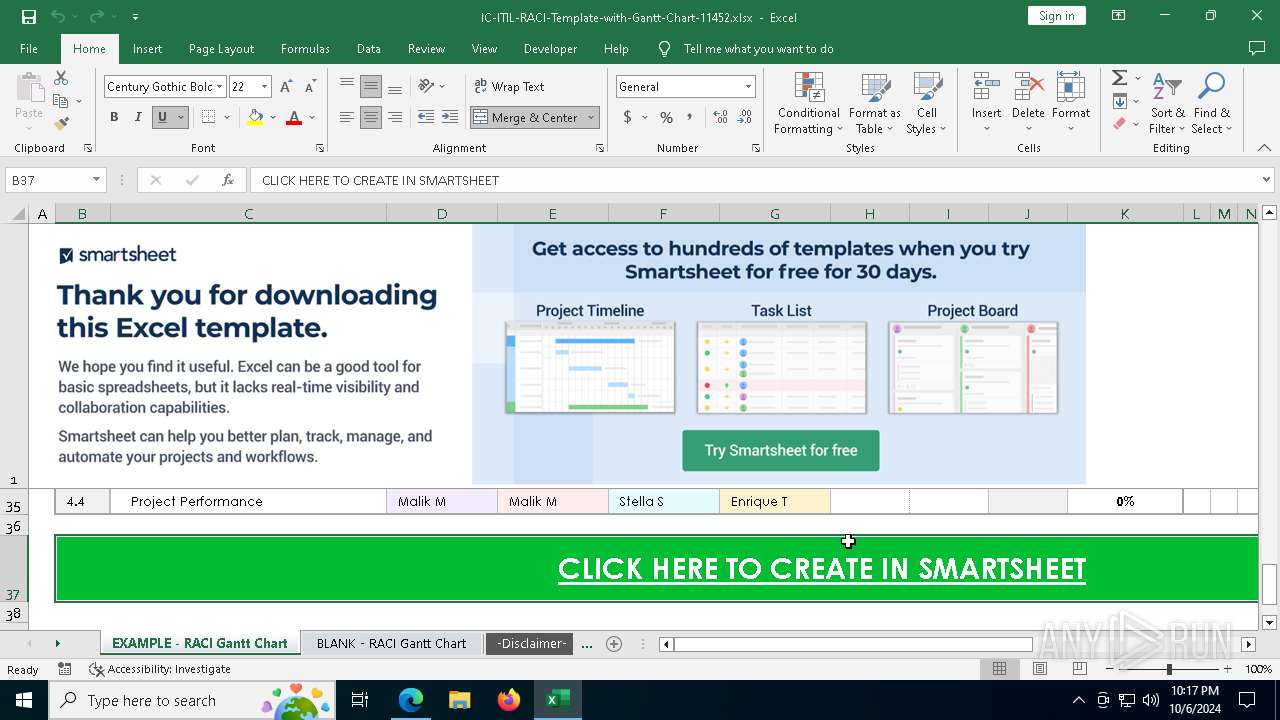Adjust the zoom level slider
1280x720 pixels.
[1168, 669]
